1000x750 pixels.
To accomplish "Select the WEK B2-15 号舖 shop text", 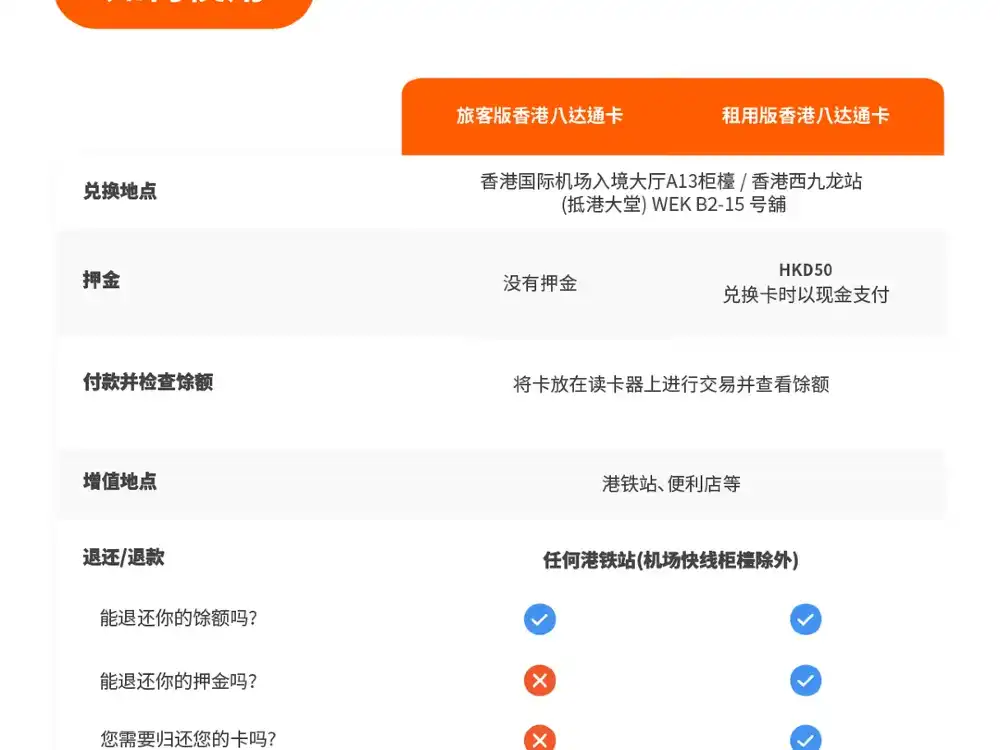I will [x=719, y=205].
